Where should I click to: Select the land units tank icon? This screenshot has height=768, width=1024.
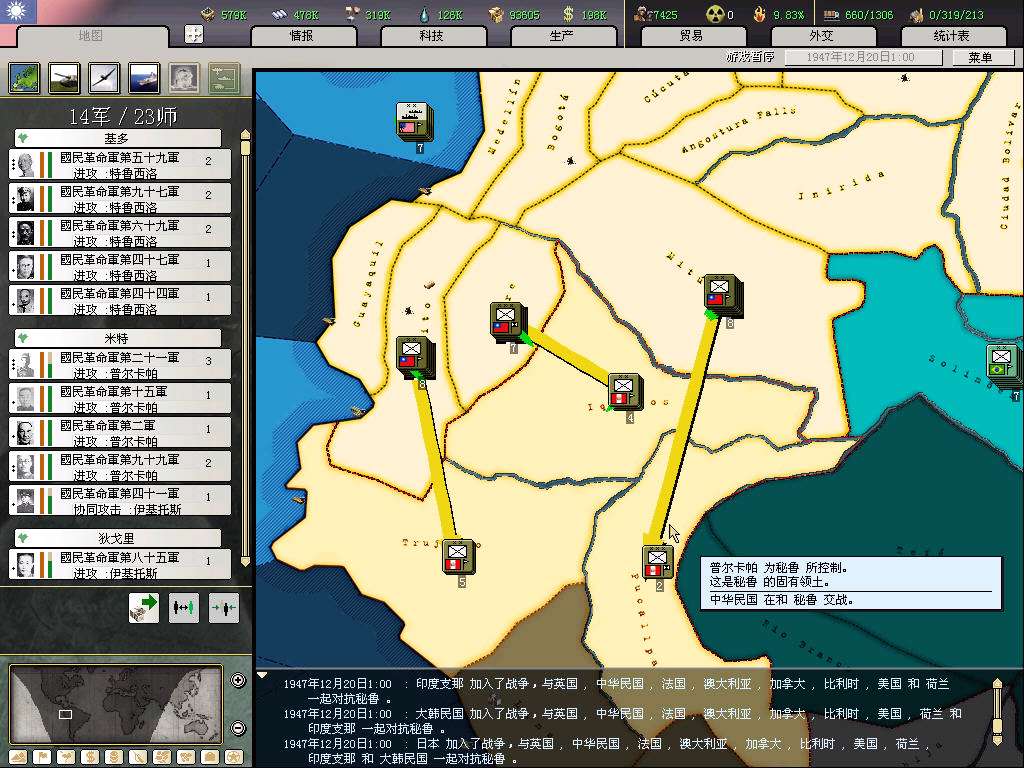(x=63, y=77)
